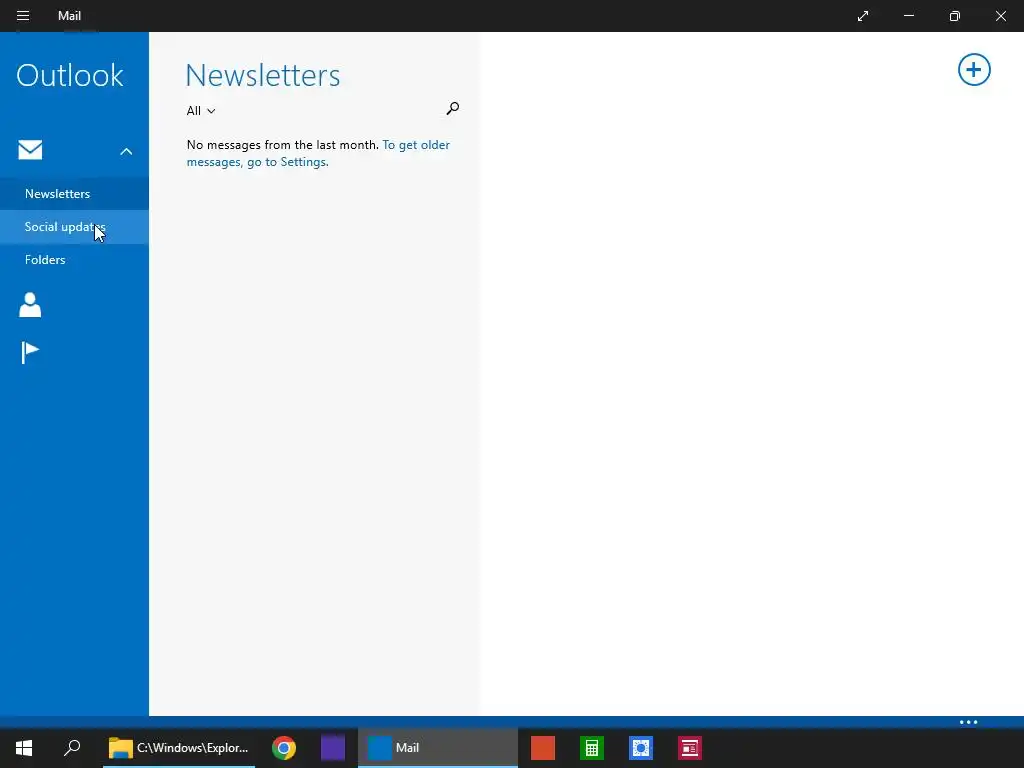Open the purple app in taskbar
The image size is (1024, 768).
tap(333, 748)
